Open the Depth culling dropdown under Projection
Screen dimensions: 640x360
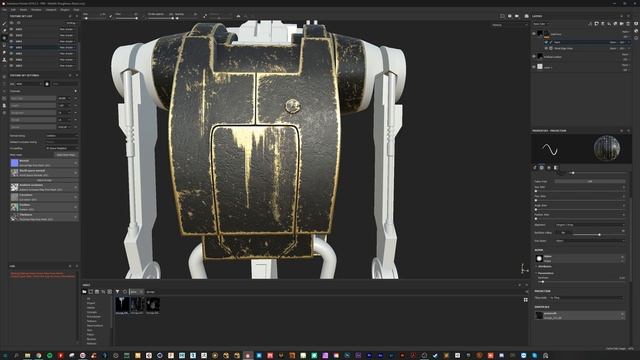[x=587, y=298]
